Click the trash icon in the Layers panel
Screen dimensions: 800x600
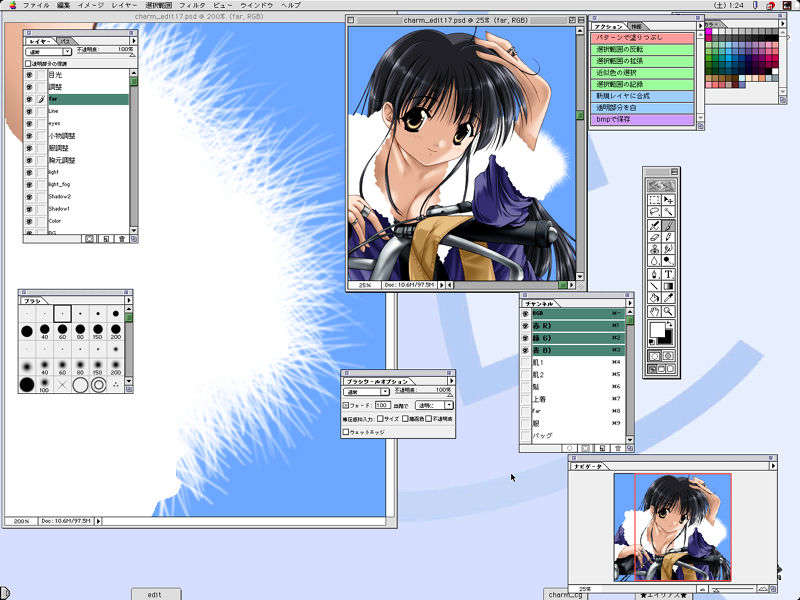point(121,239)
